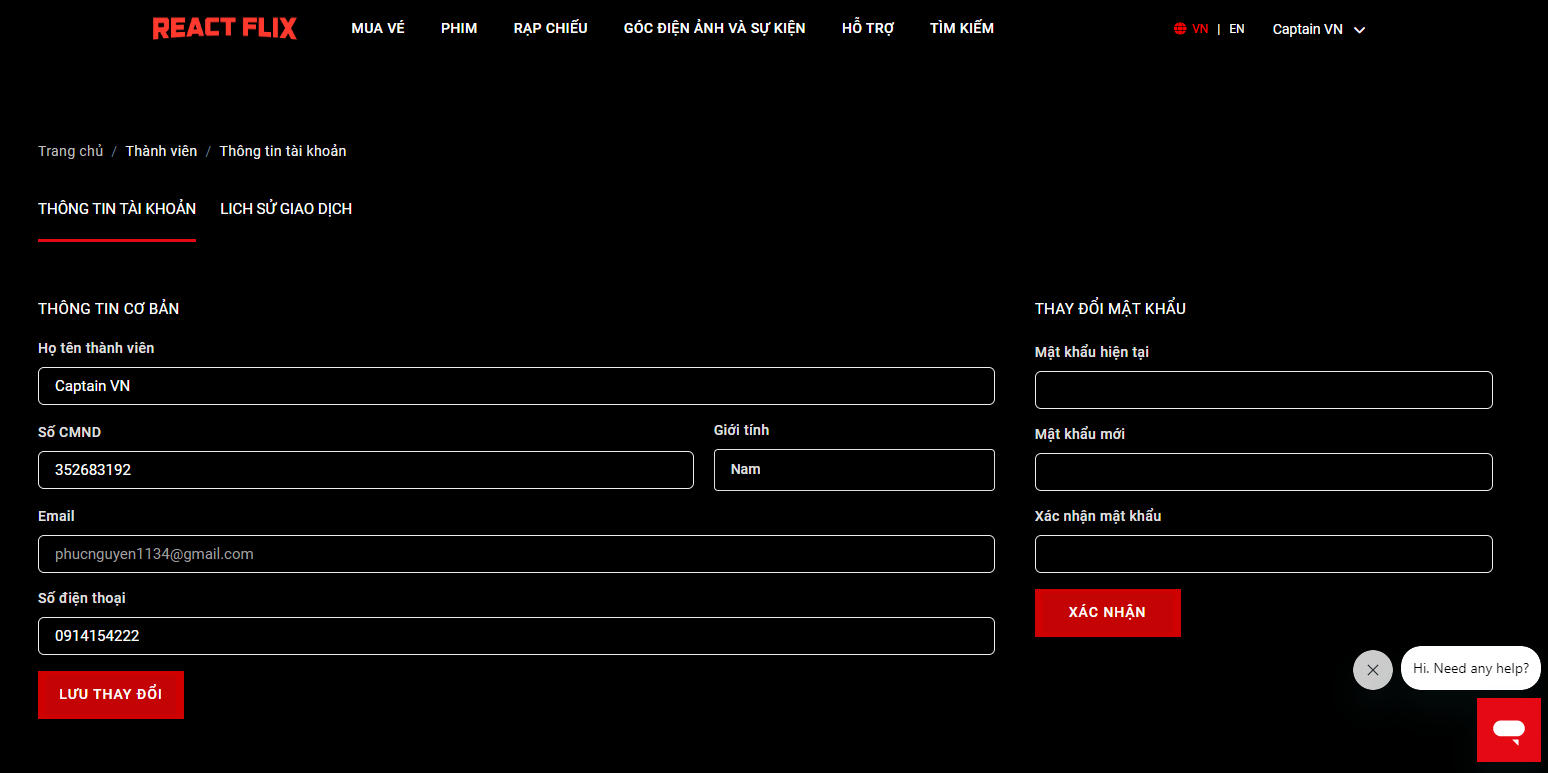Image resolution: width=1548 pixels, height=773 pixels.
Task: Open GÓC ĐIỆN ẢNH VÀ SỰ KIỆN
Action: pyautogui.click(x=713, y=28)
